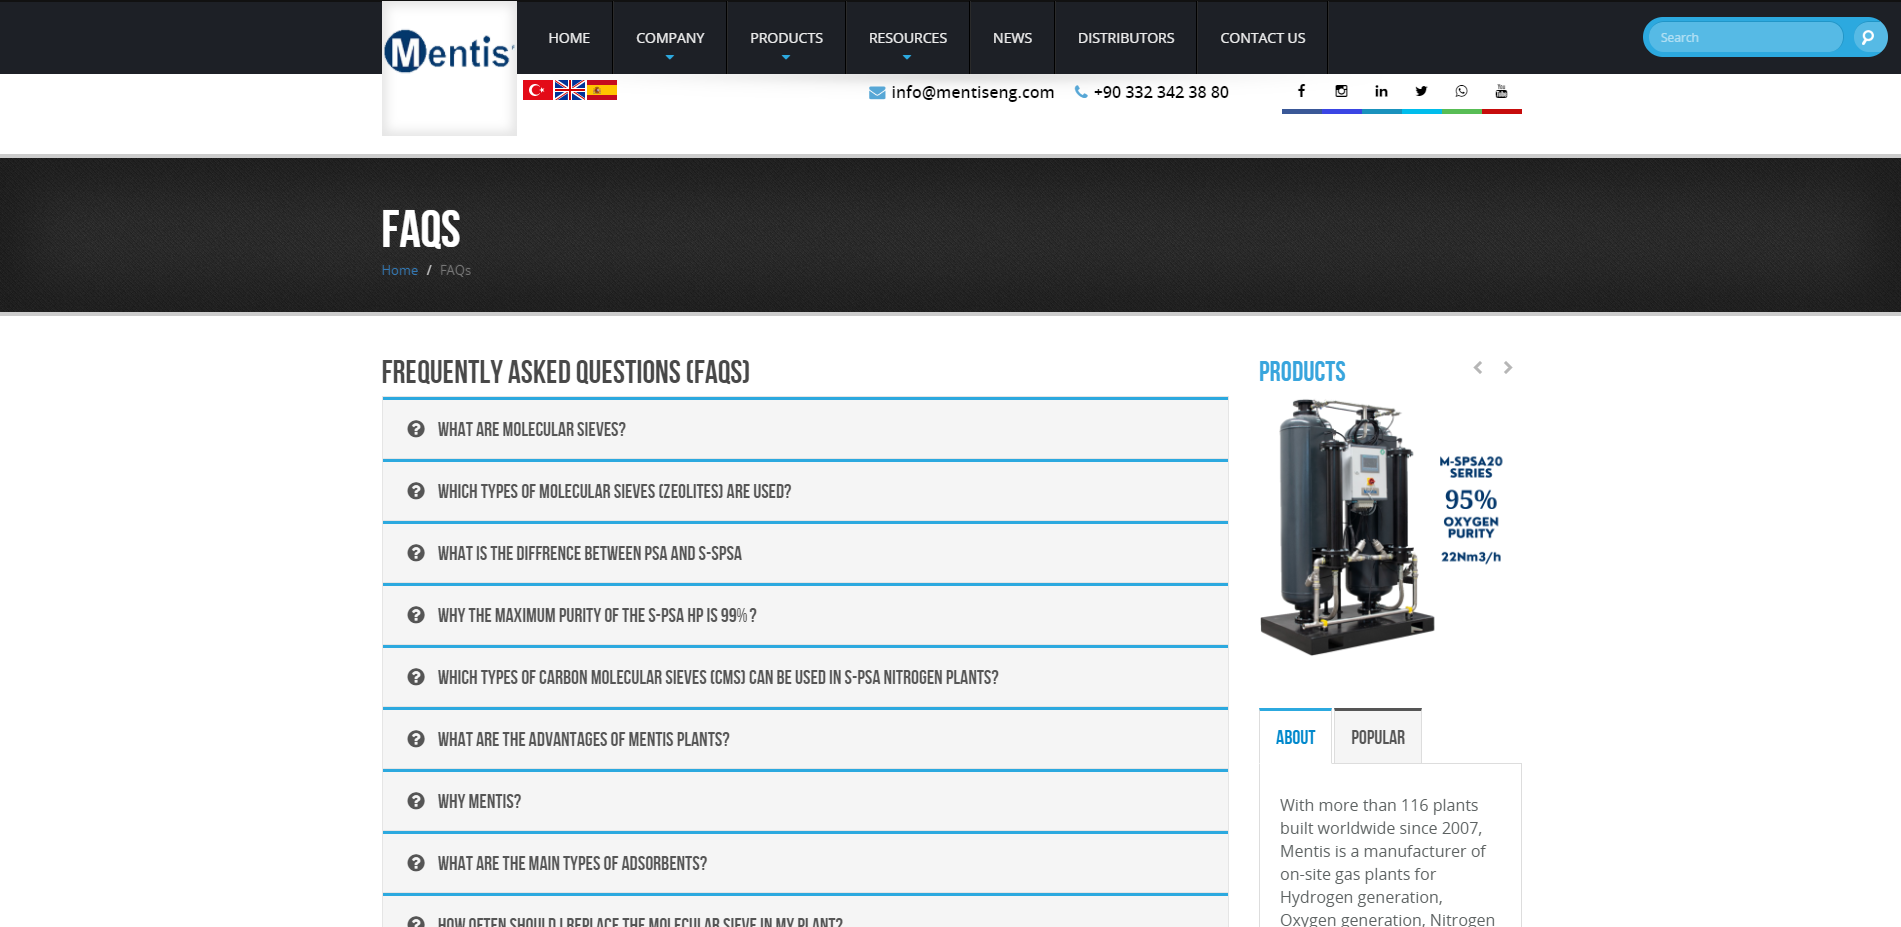Expand 'Why Mentis?' question
This screenshot has height=927, width=1901.
point(805,801)
